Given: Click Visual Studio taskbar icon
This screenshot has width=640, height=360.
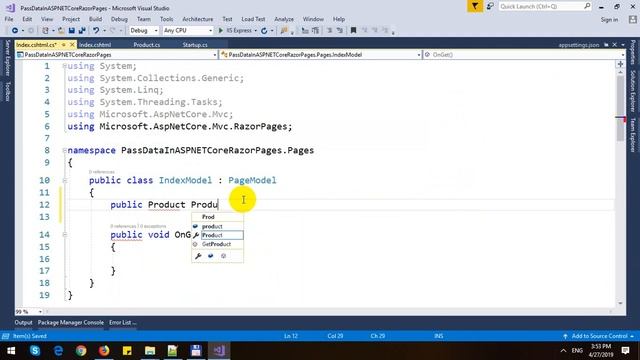Looking at the screenshot, I should coord(219,351).
